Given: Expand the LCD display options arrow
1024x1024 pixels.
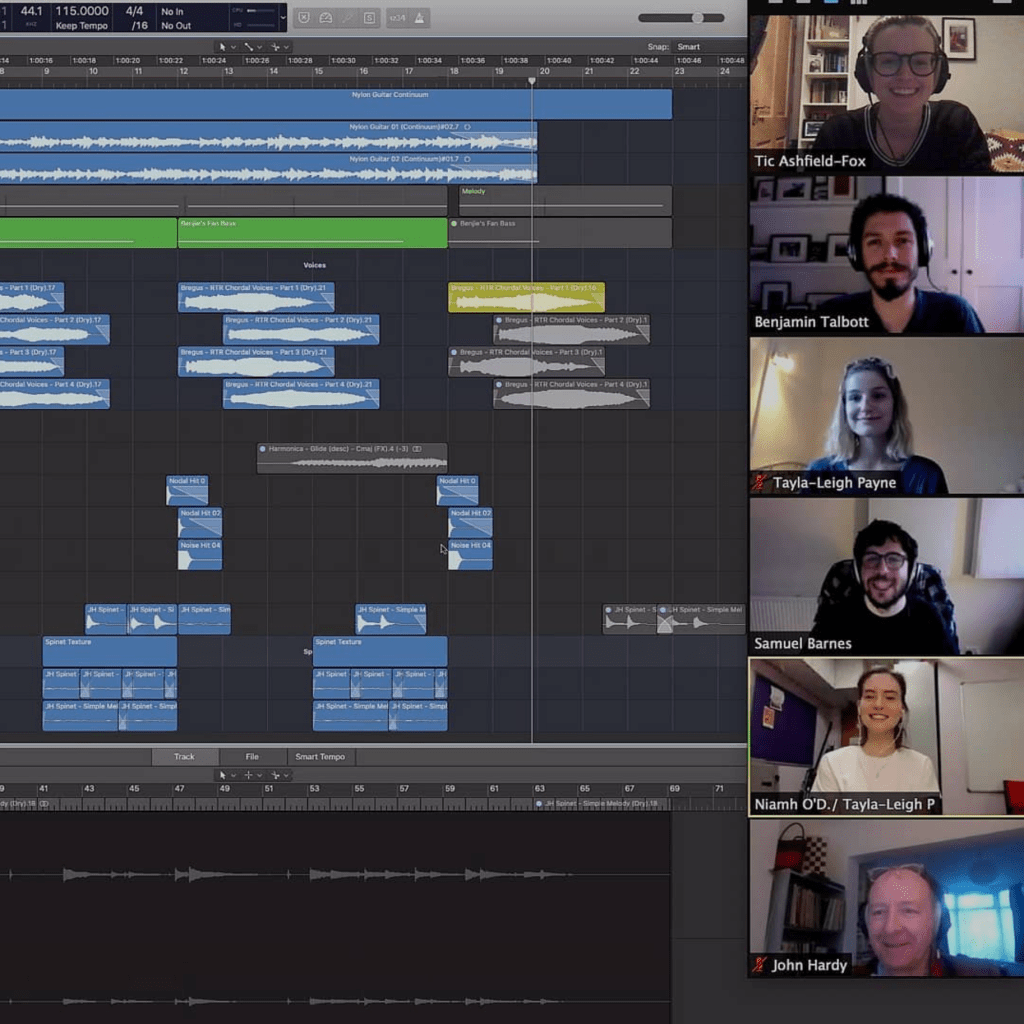Looking at the screenshot, I should click(283, 17).
